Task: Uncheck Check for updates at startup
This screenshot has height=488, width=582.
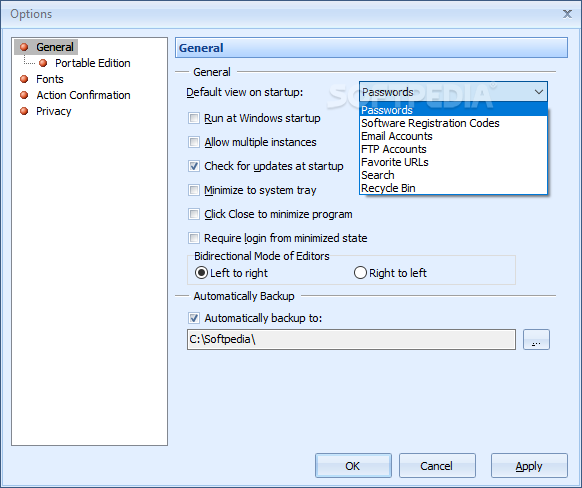Action: (x=194, y=166)
